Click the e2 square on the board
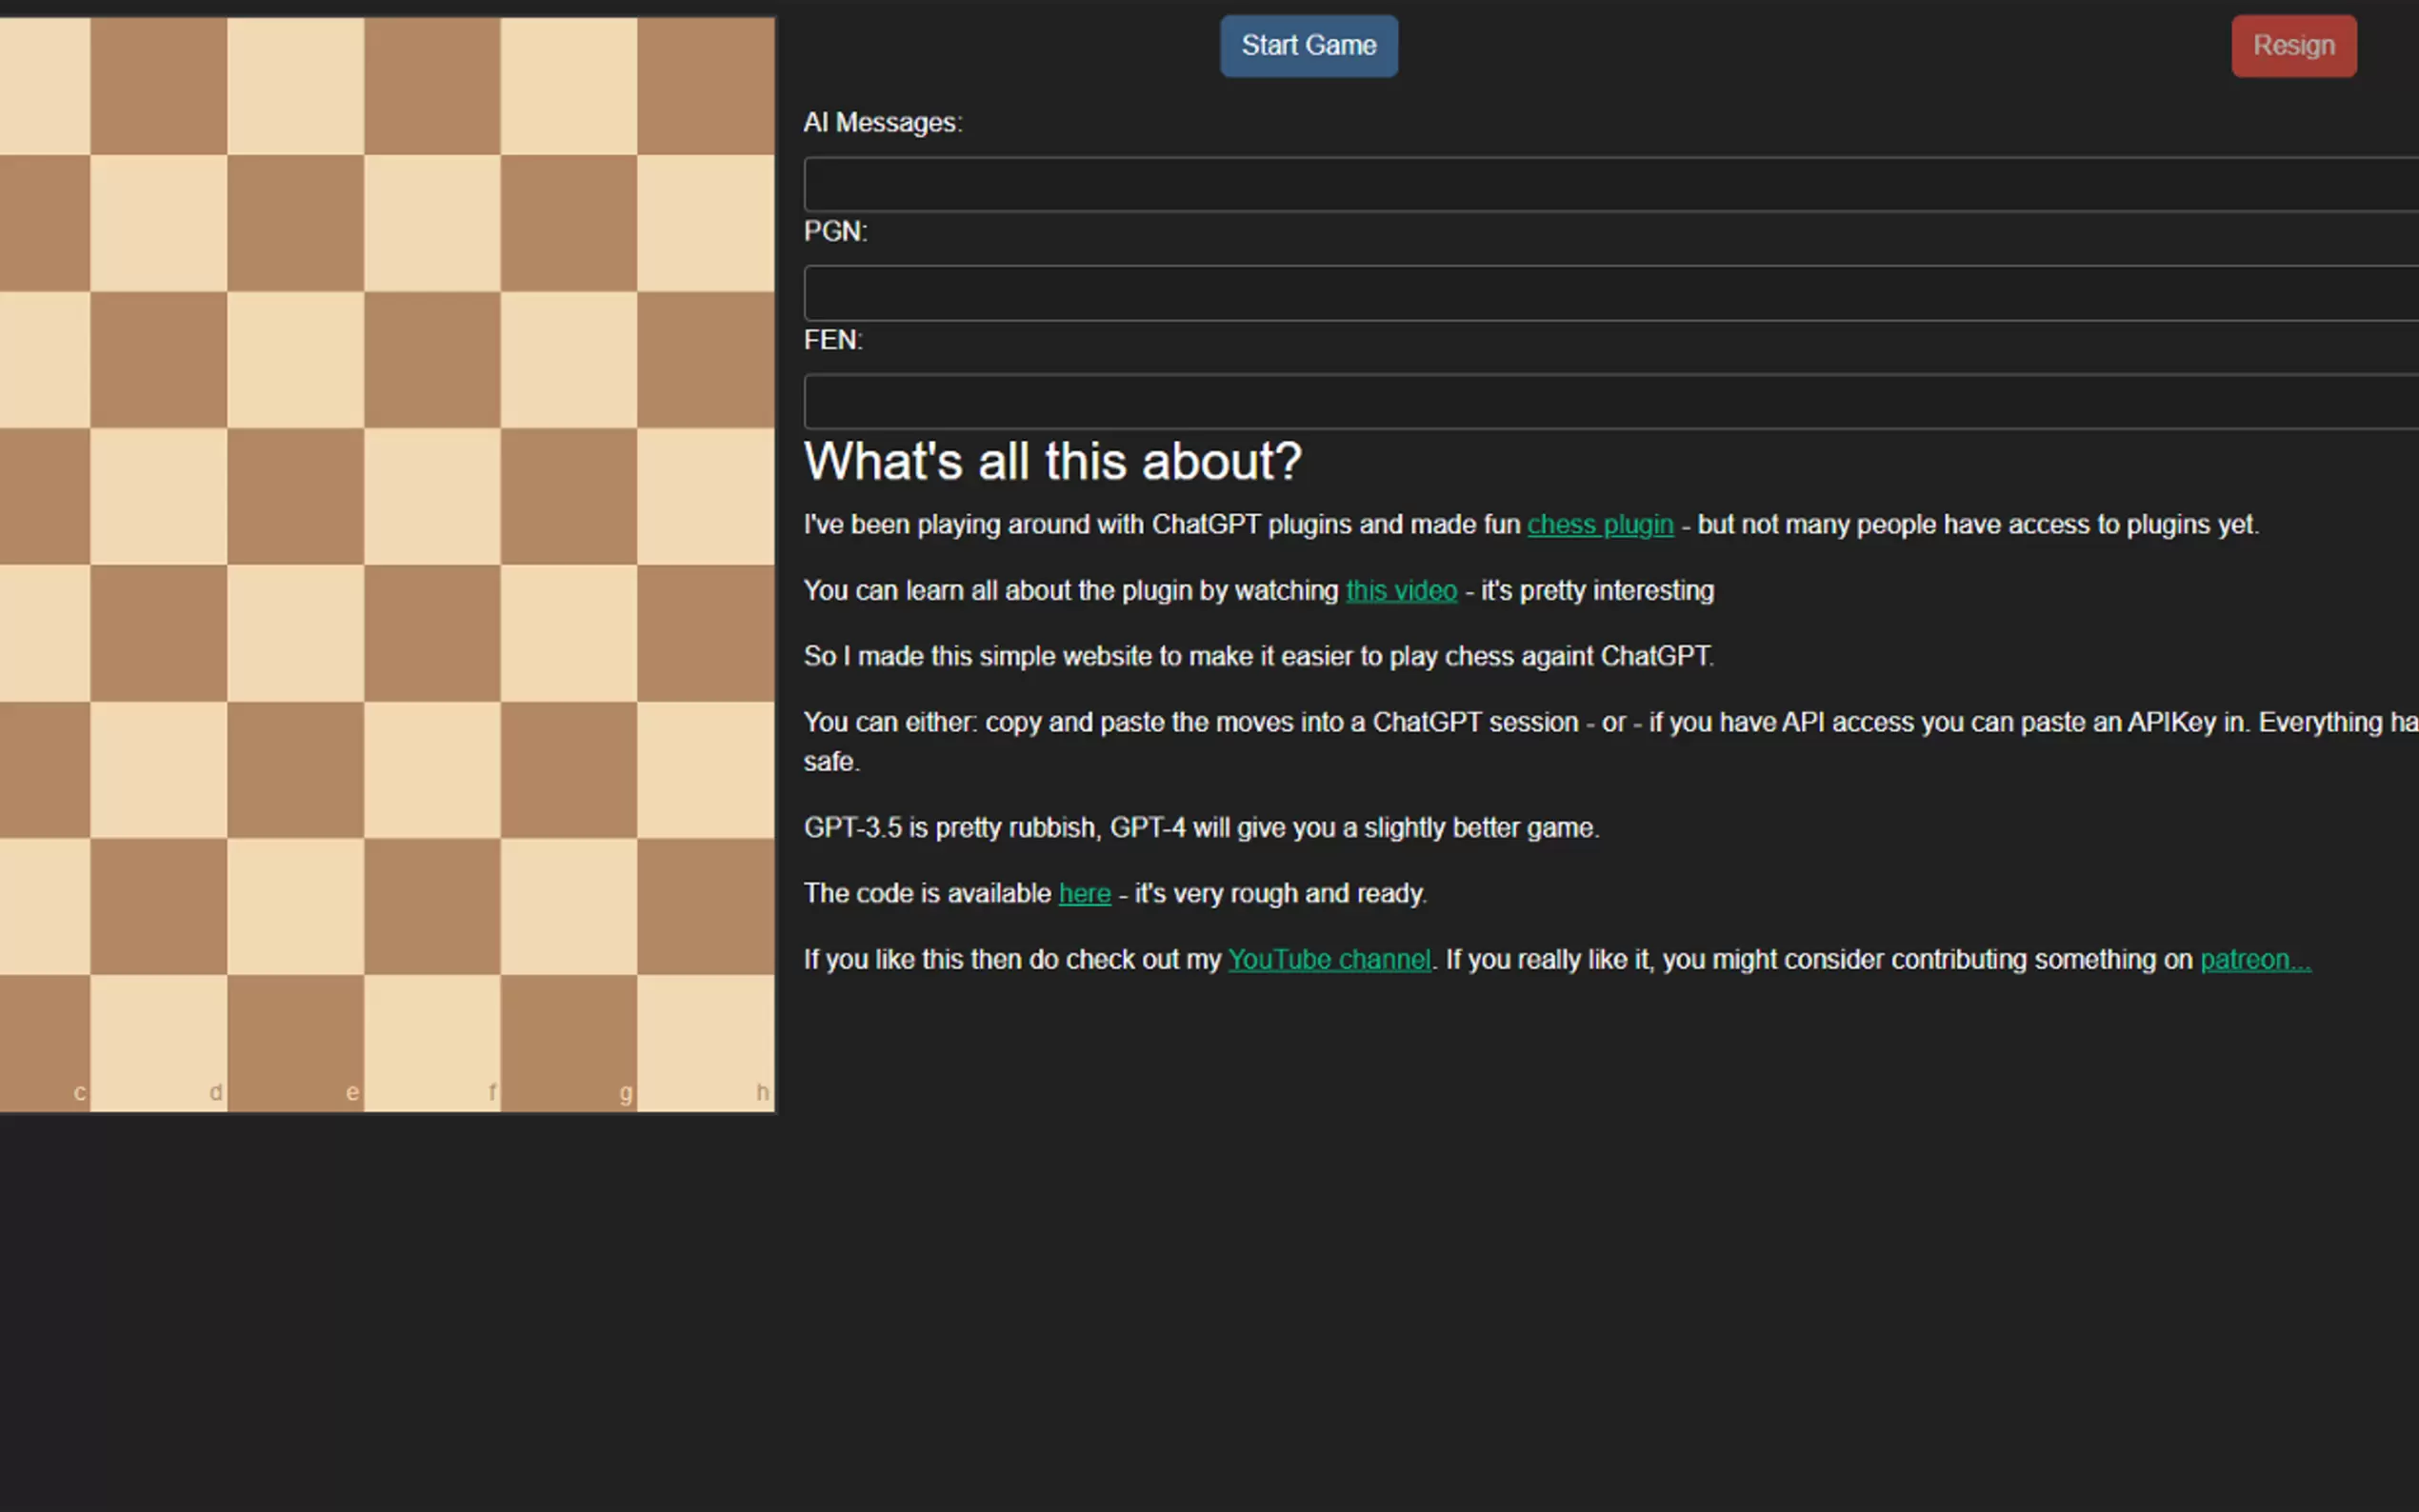2419x1512 pixels. click(296, 906)
